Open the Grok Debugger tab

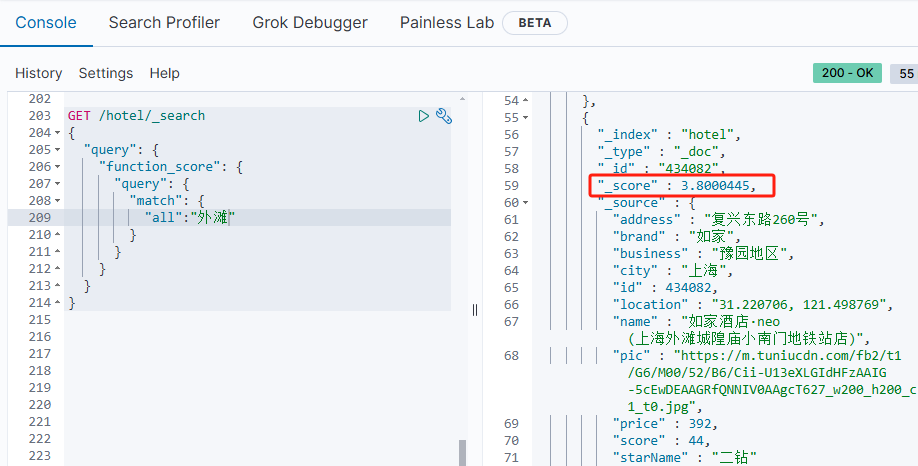[310, 23]
